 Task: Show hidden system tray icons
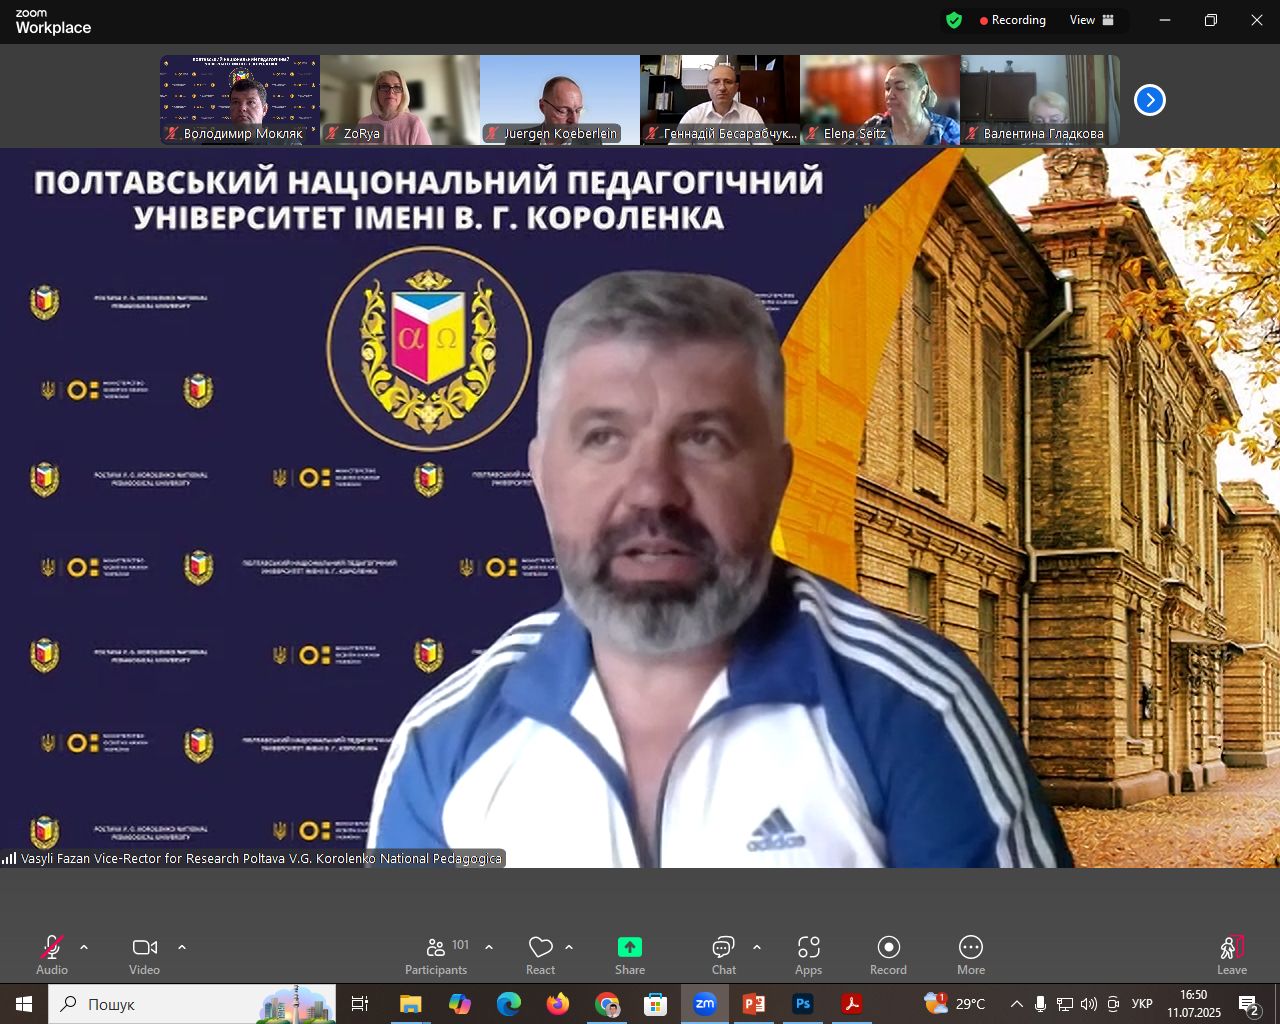coord(1016,1004)
